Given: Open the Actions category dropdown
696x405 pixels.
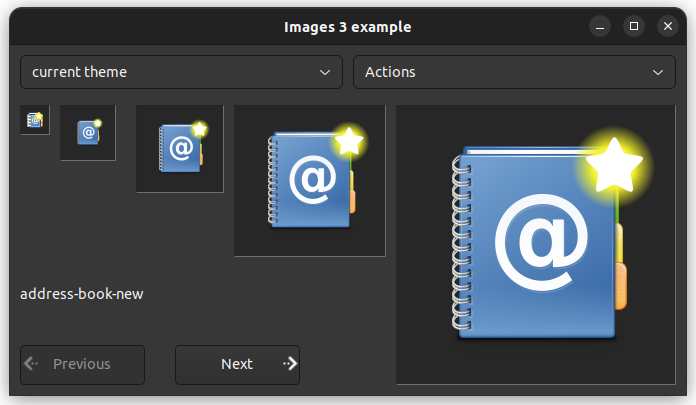Looking at the screenshot, I should [513, 72].
